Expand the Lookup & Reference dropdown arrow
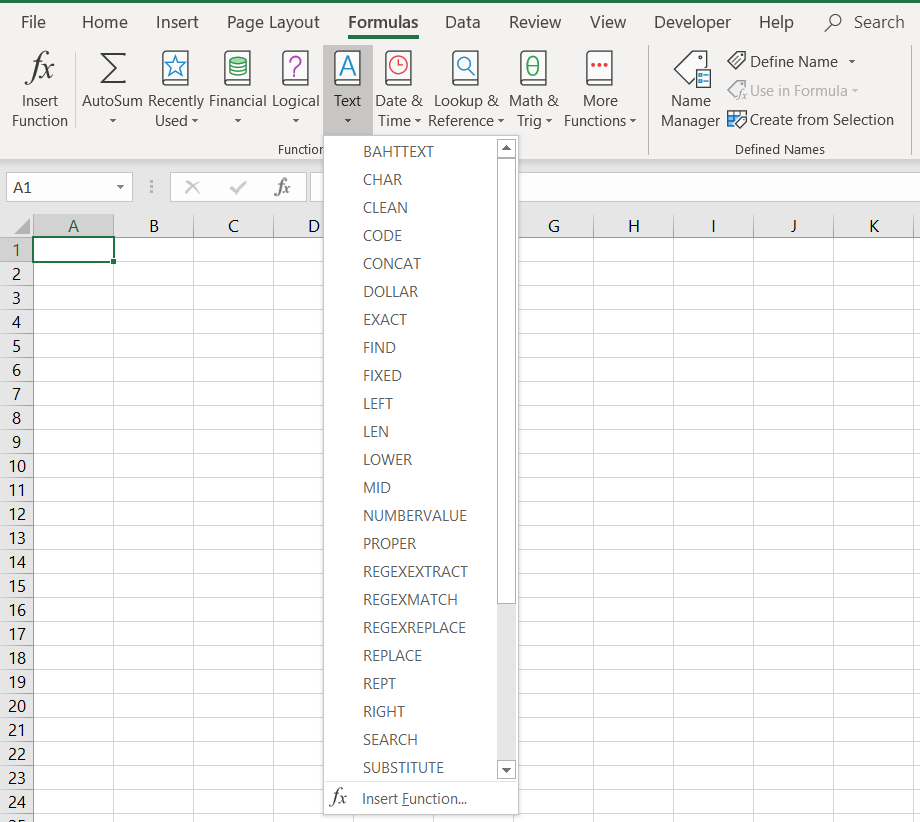 click(x=500, y=121)
